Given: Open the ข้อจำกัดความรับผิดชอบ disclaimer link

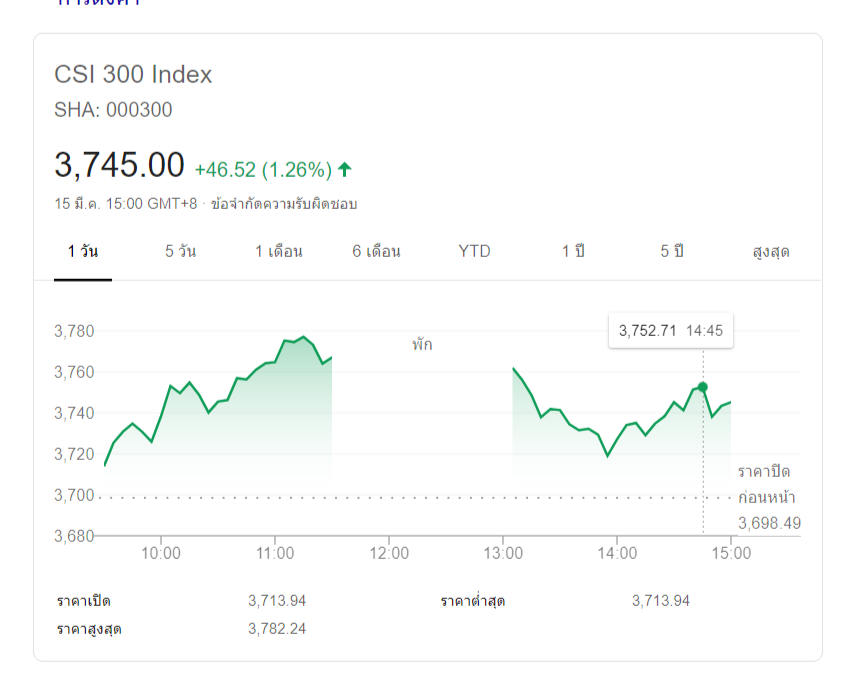Looking at the screenshot, I should [284, 204].
